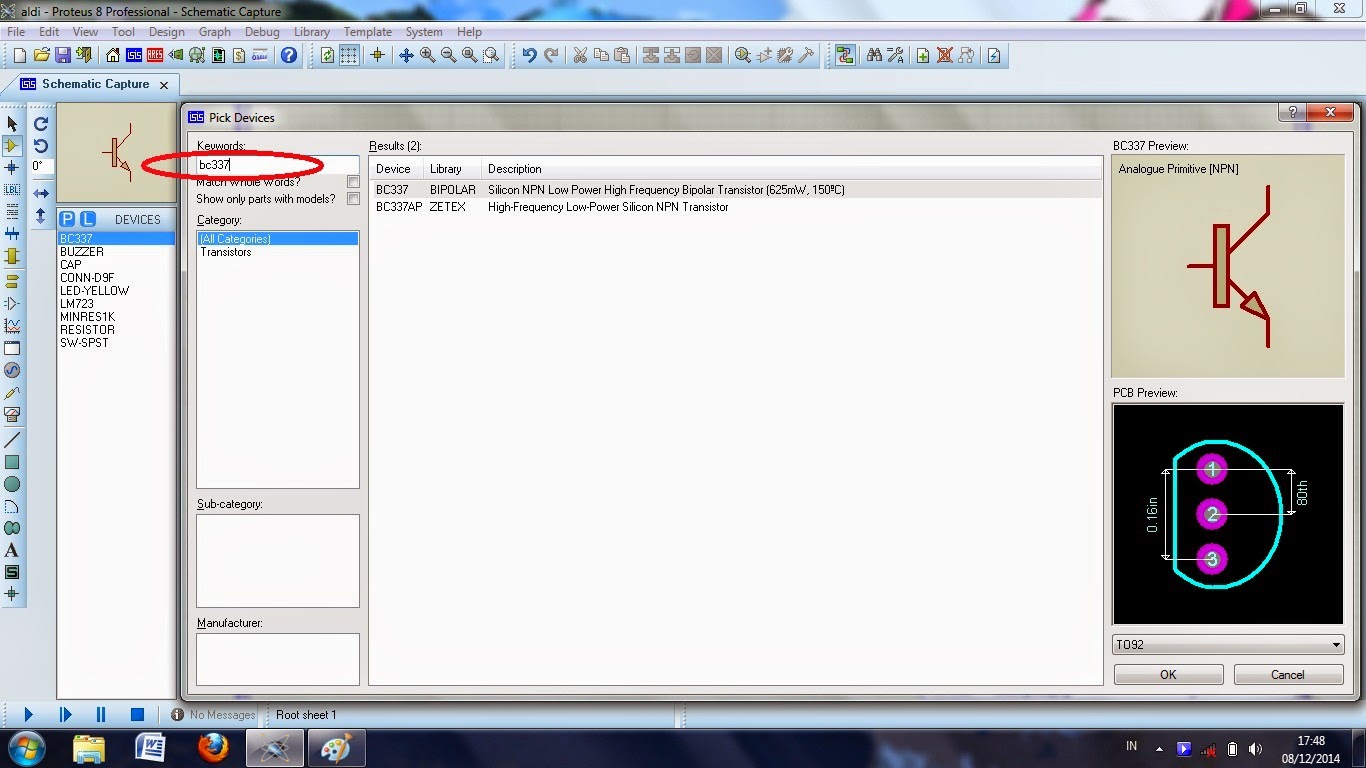Open the TO92 package dropdown

tap(1228, 645)
